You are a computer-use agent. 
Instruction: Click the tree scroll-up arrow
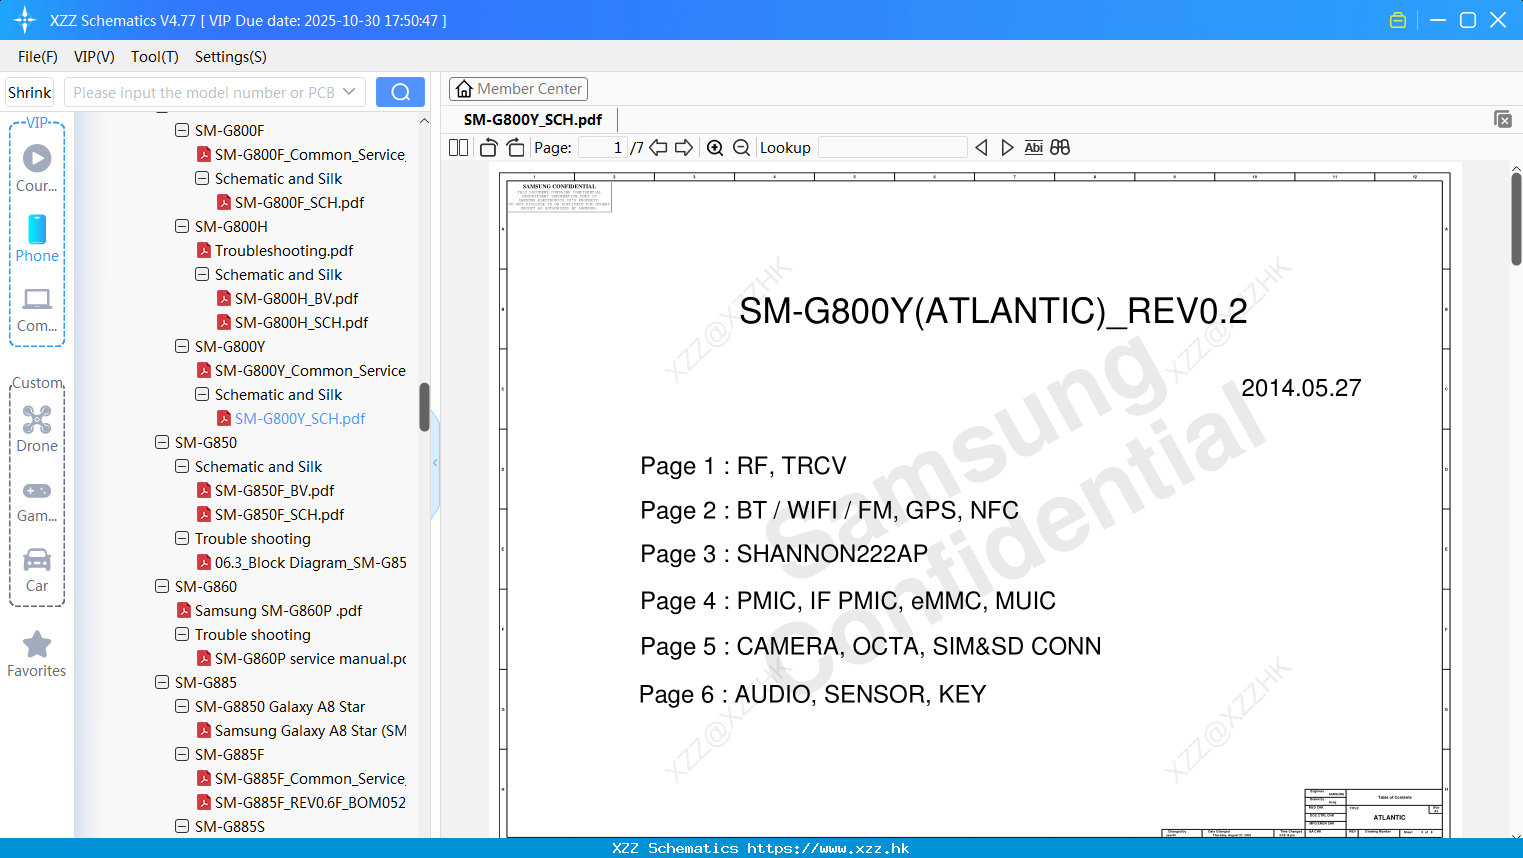(424, 121)
